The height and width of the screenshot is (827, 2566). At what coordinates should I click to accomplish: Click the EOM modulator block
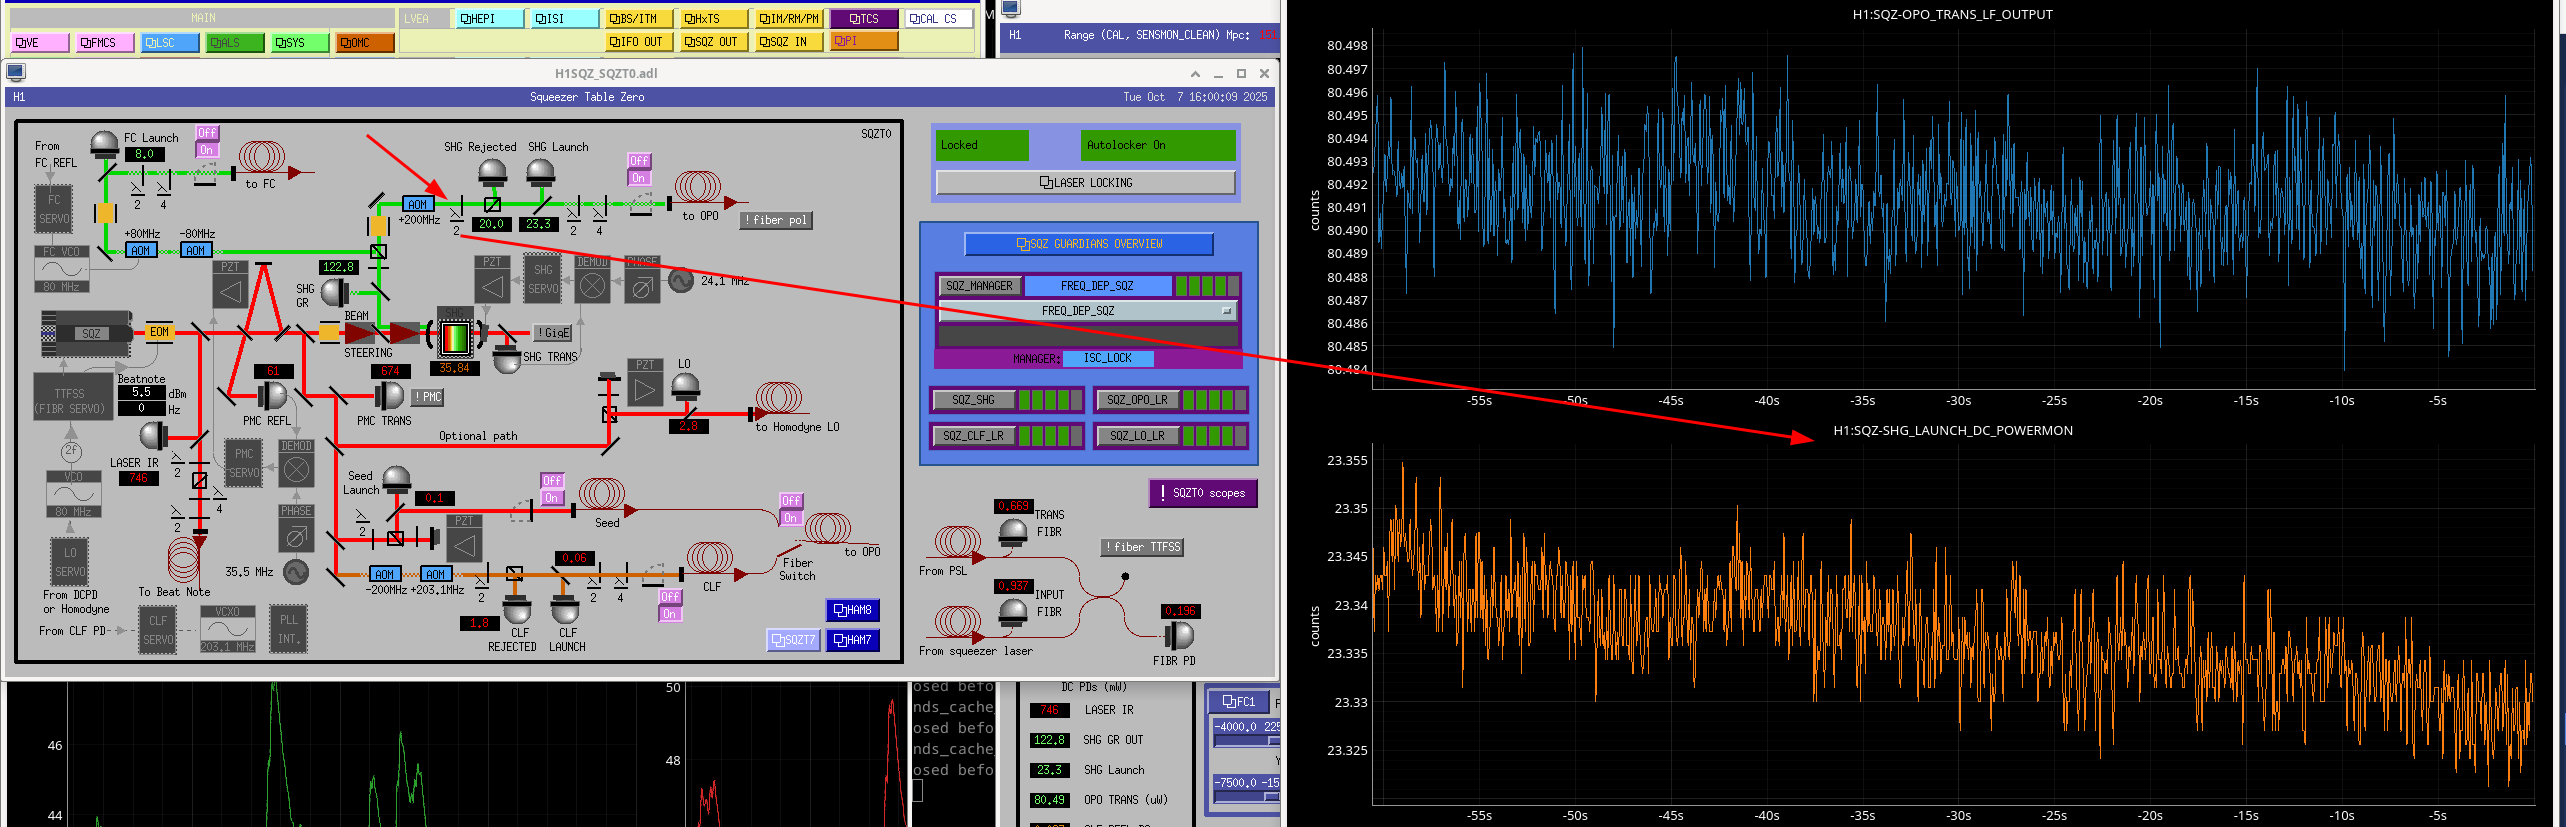click(x=159, y=332)
